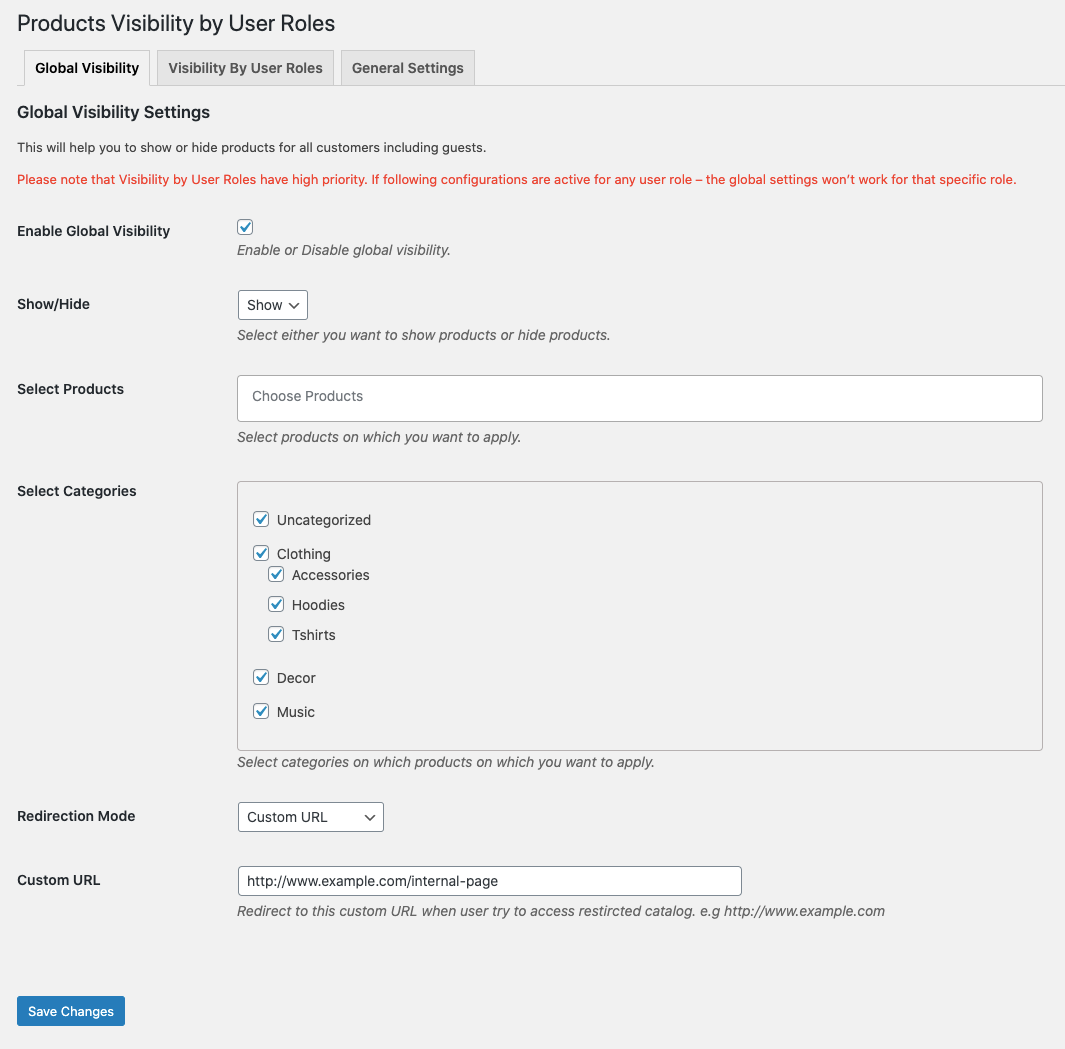1065x1049 pixels.
Task: Uncheck the Accessories subcategory
Action: [276, 574]
